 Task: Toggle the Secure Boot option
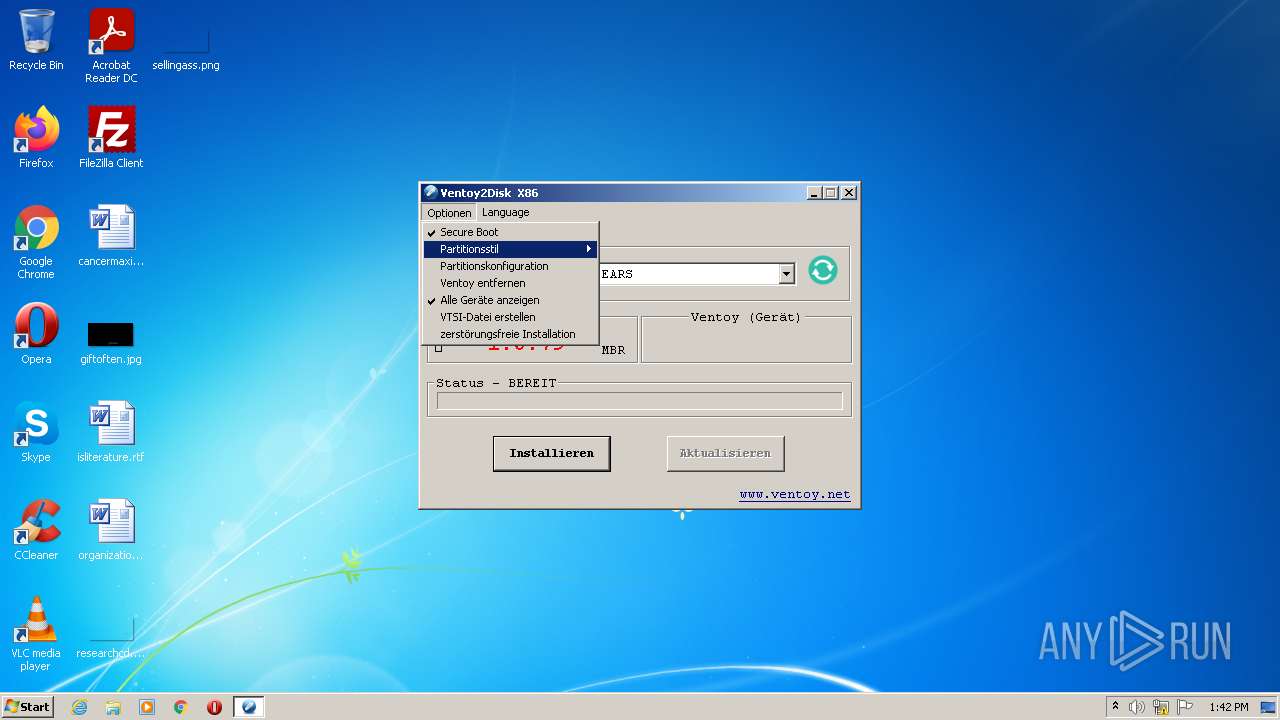(510, 232)
